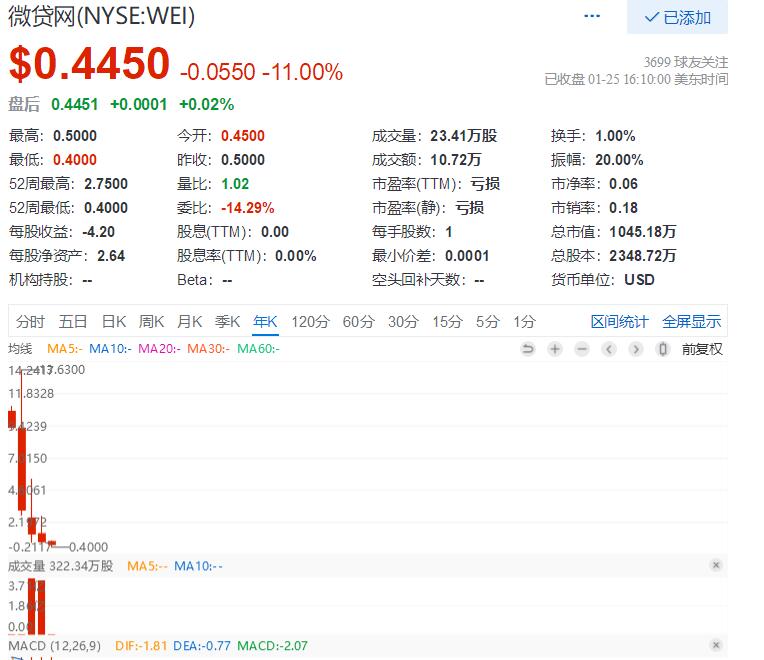The image size is (764, 660).
Task: Click the 振幅 value 20.00%
Action: (619, 160)
